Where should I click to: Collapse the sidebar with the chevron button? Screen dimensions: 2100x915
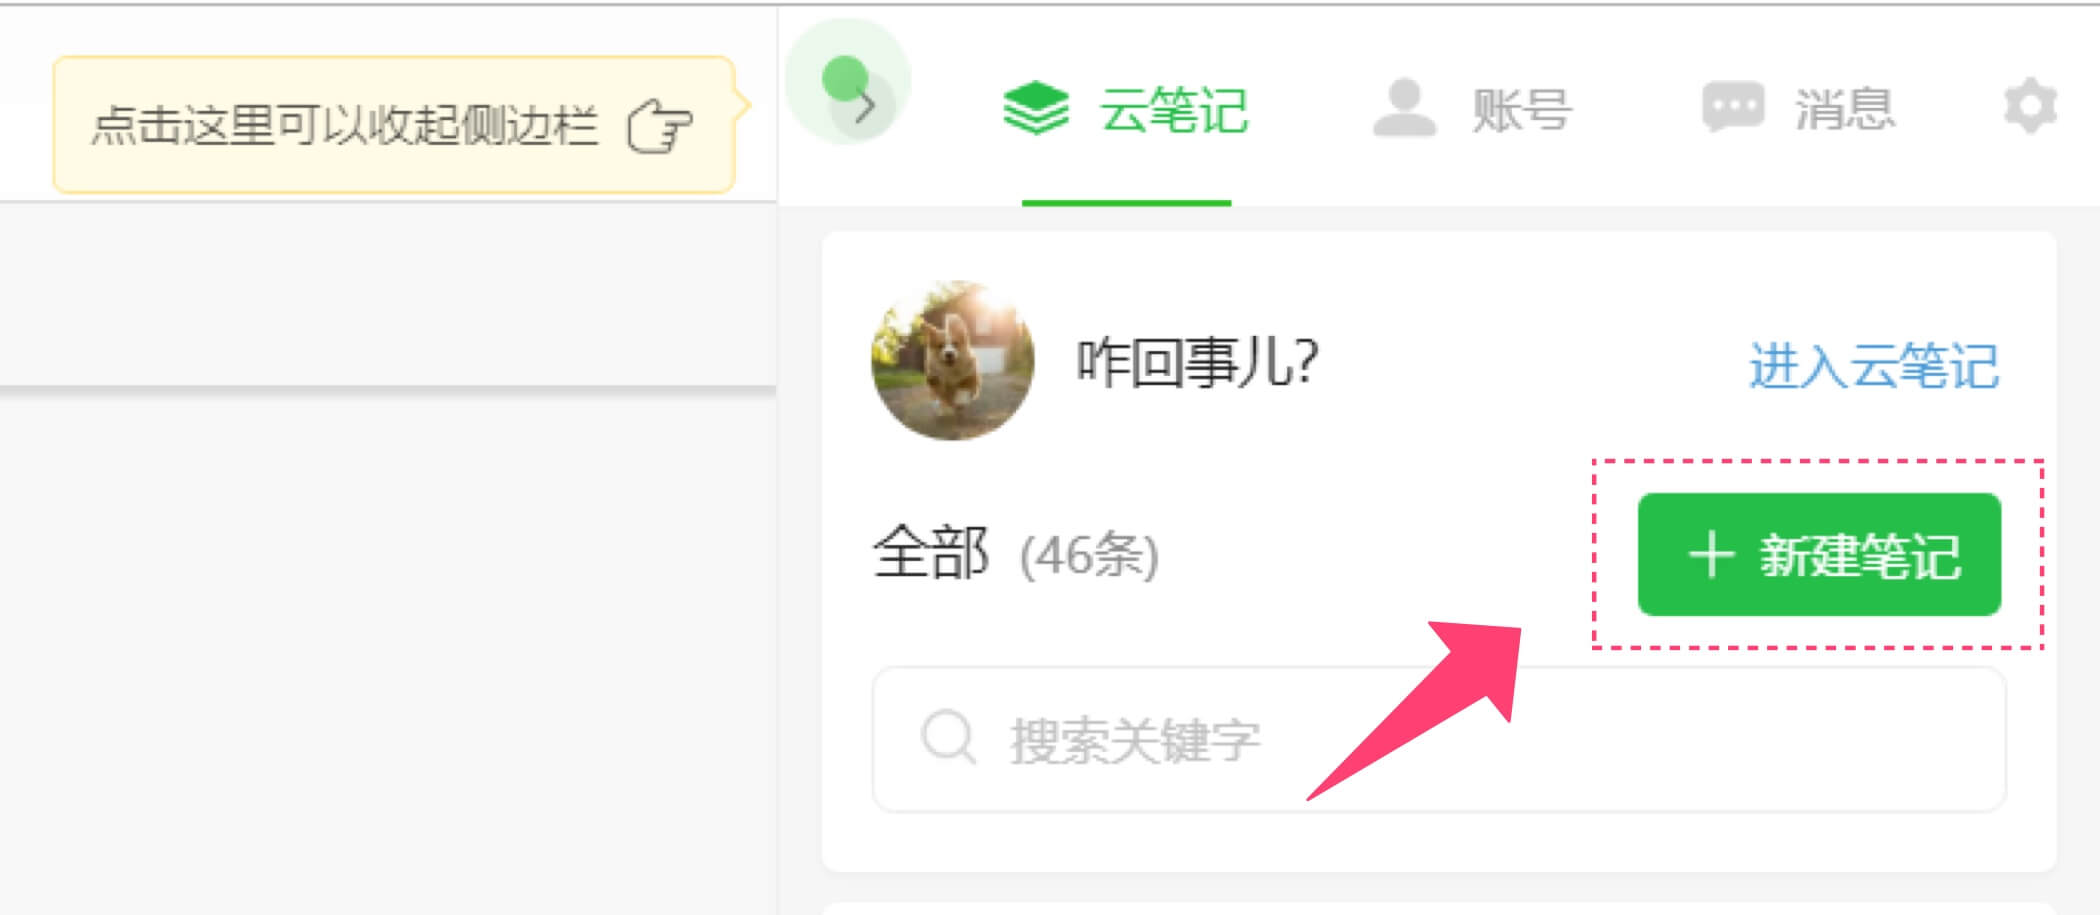click(863, 106)
